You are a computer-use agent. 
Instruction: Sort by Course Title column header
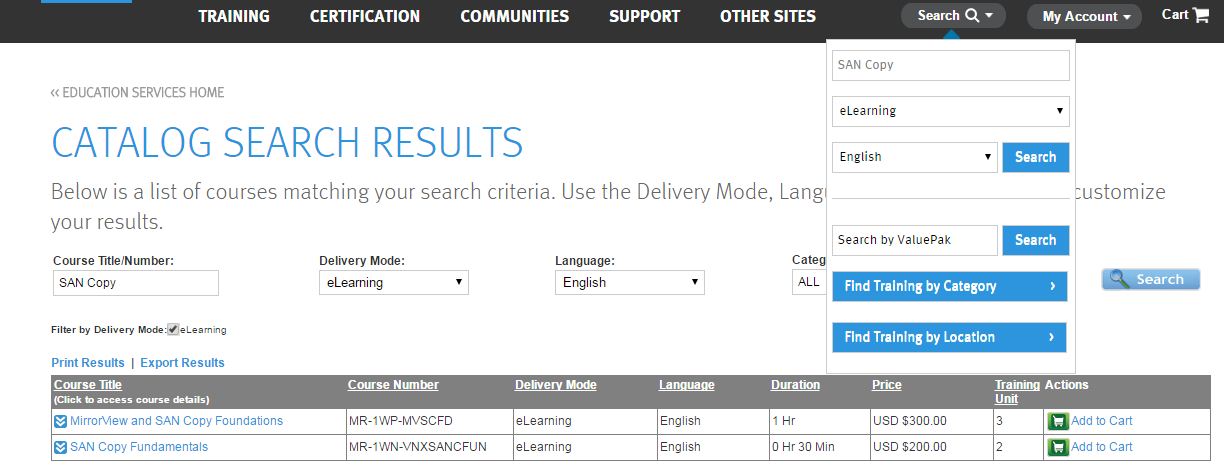(x=88, y=385)
